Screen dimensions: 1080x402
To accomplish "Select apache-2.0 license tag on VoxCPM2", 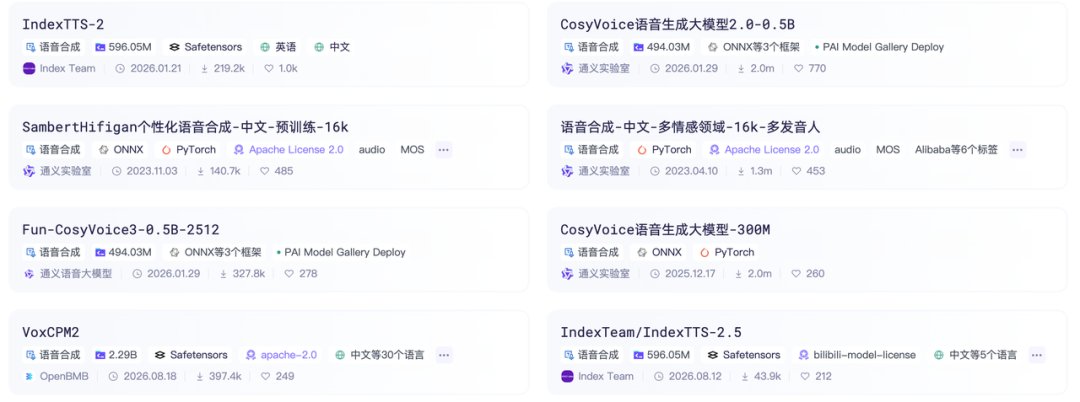I will 281,355.
